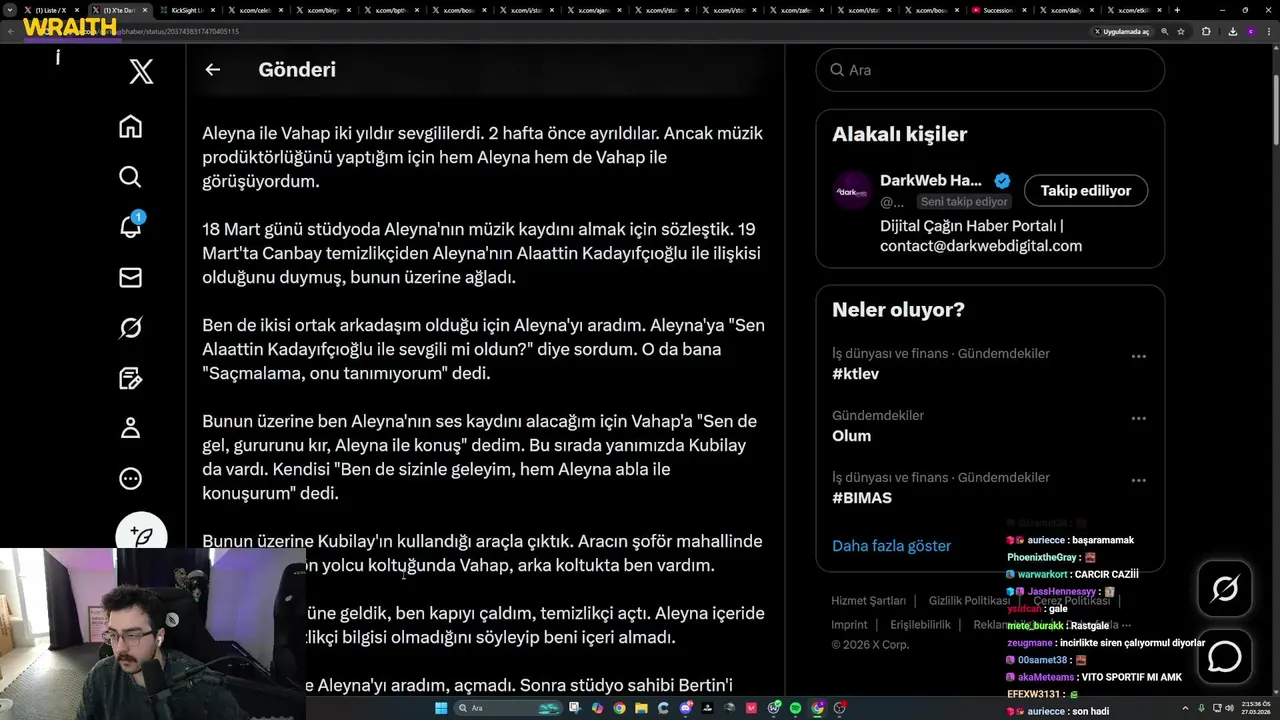Open Notifications bell icon
The width and height of the screenshot is (1280, 720).
pos(130,226)
